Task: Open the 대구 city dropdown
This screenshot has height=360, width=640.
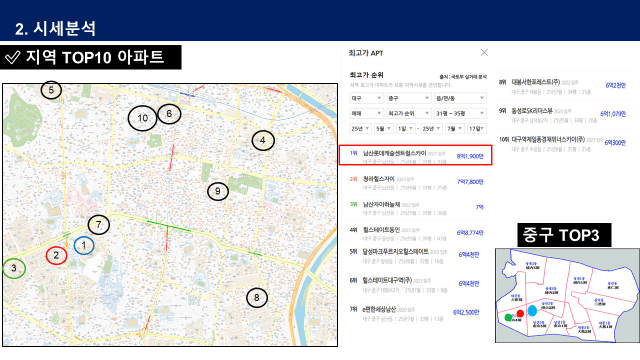Action: pyautogui.click(x=367, y=98)
